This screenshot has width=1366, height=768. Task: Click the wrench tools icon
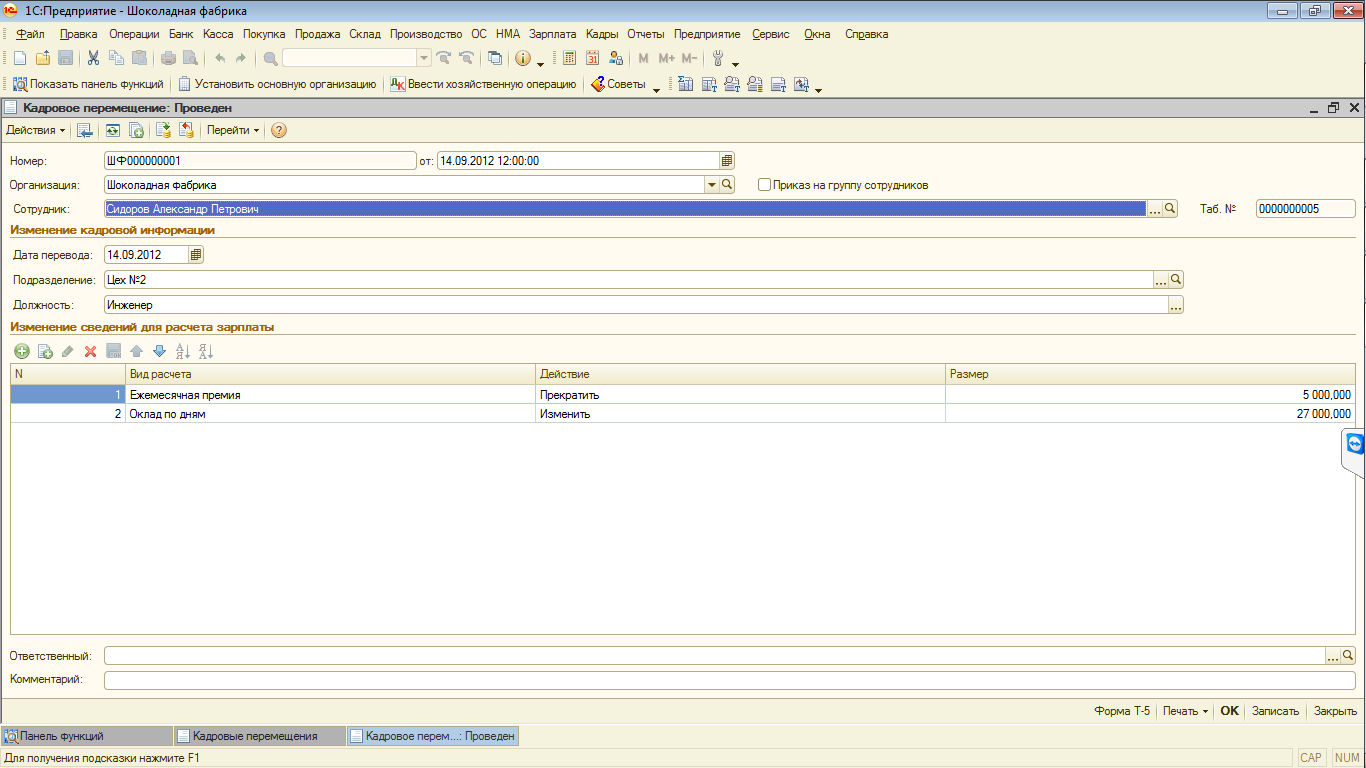[718, 58]
